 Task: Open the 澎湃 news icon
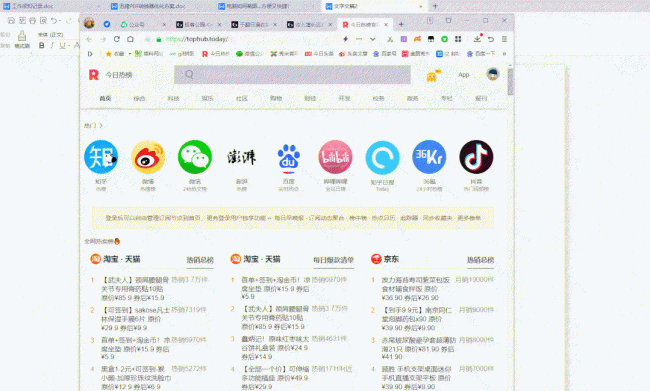pos(242,157)
